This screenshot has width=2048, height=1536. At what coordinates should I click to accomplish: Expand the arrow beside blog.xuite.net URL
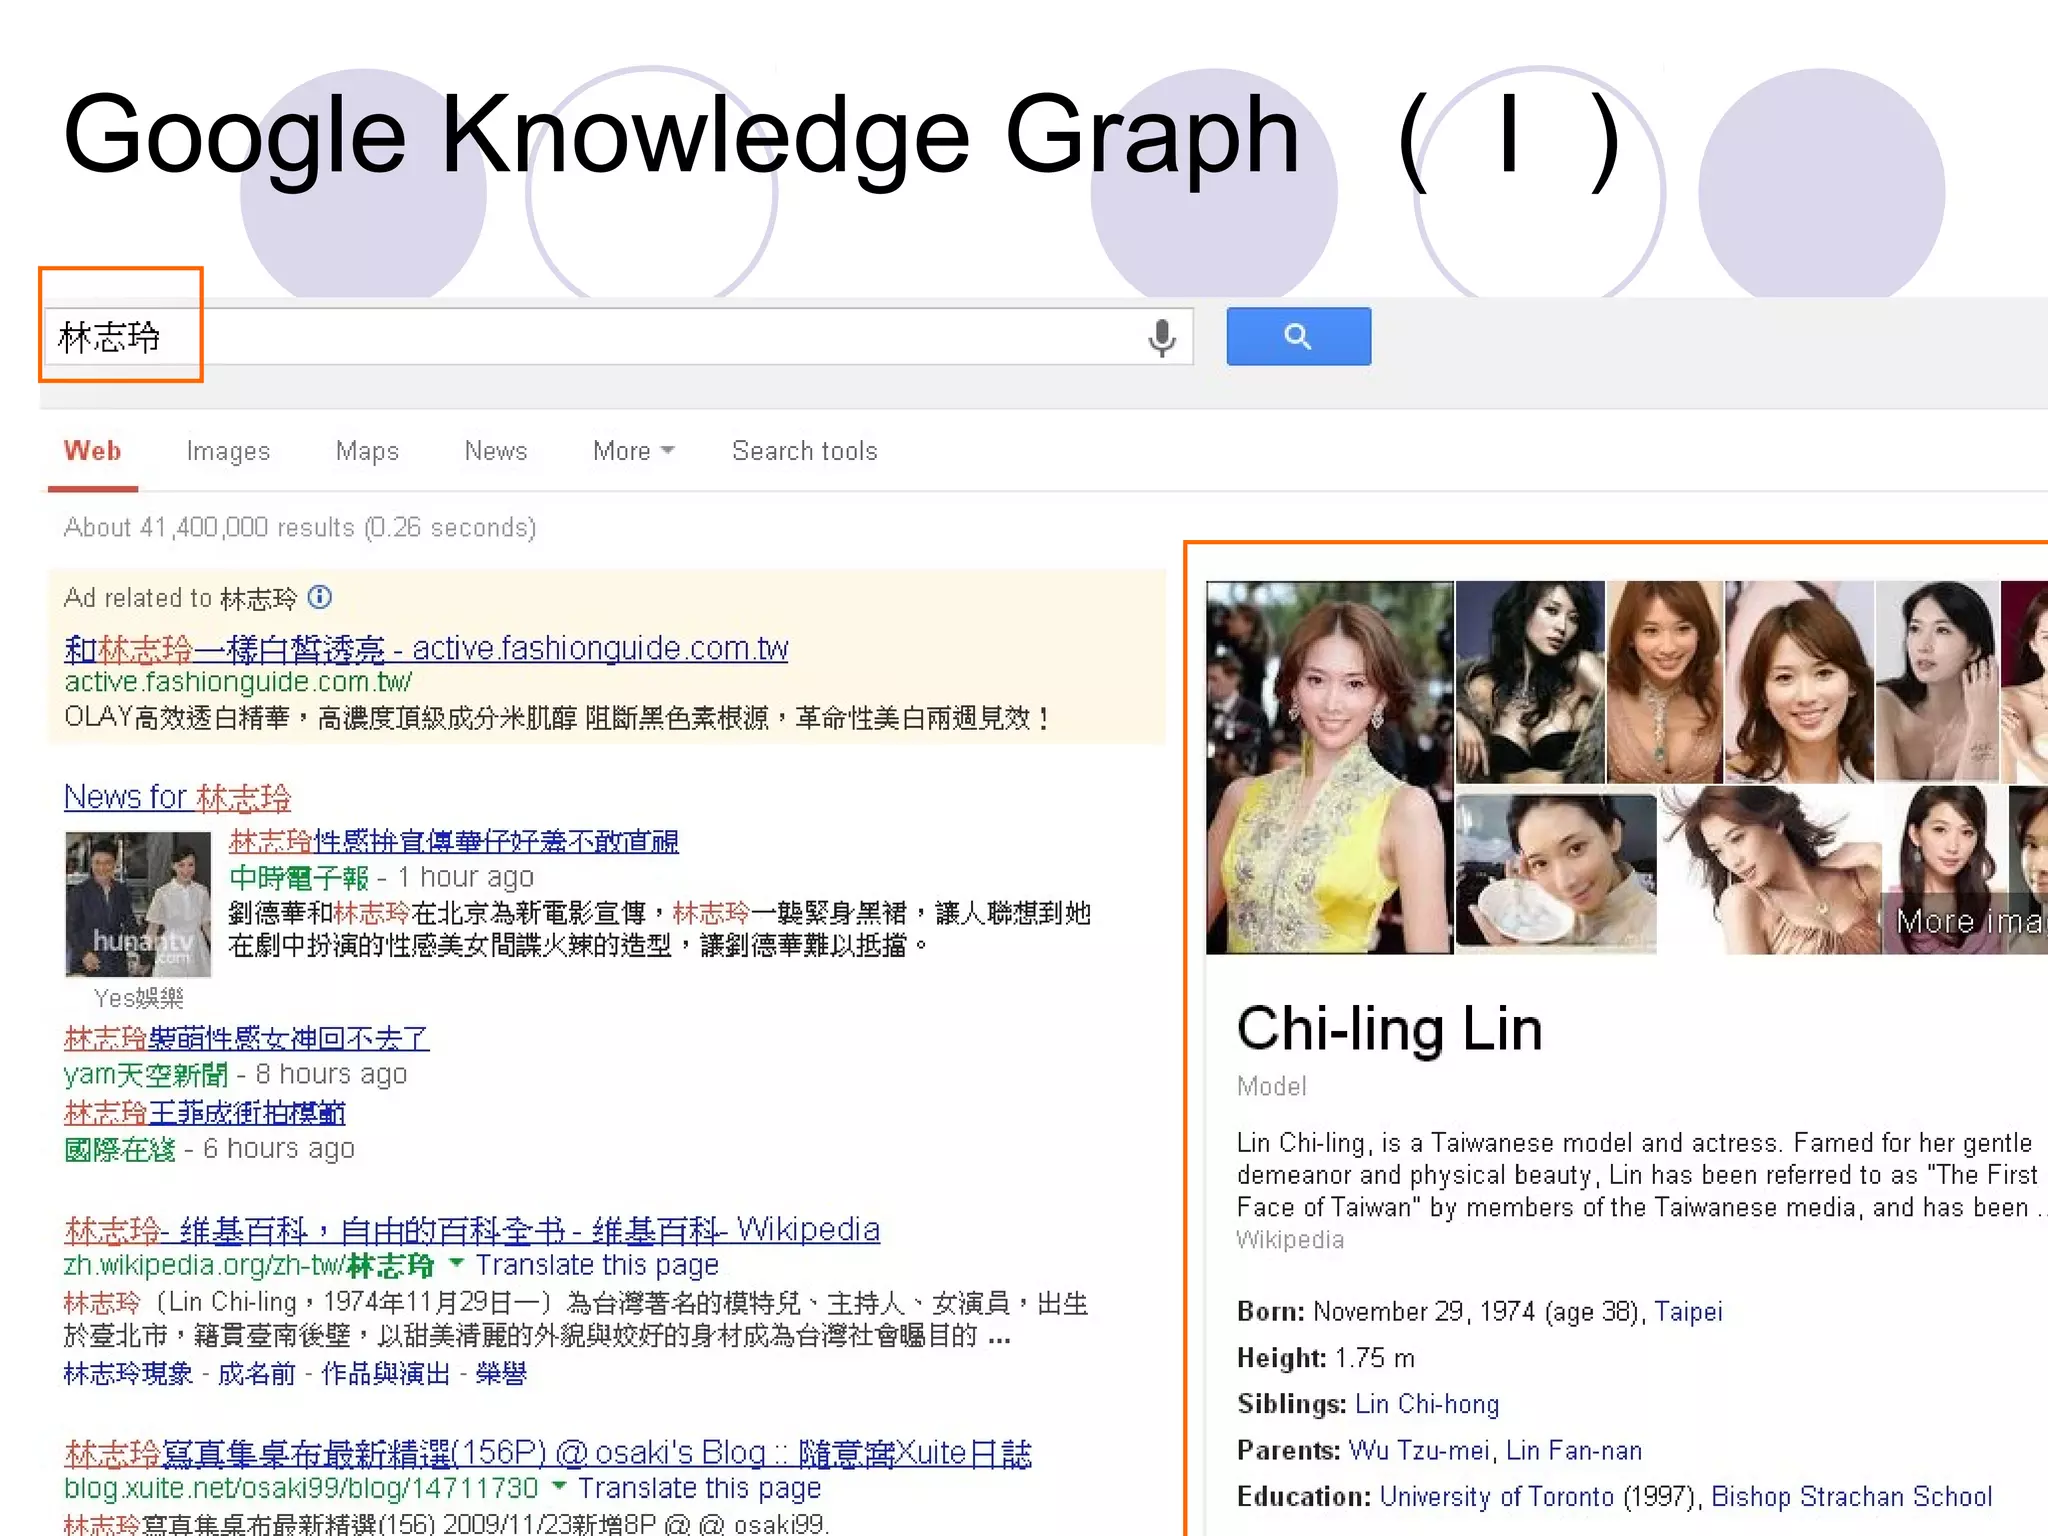tap(560, 1487)
